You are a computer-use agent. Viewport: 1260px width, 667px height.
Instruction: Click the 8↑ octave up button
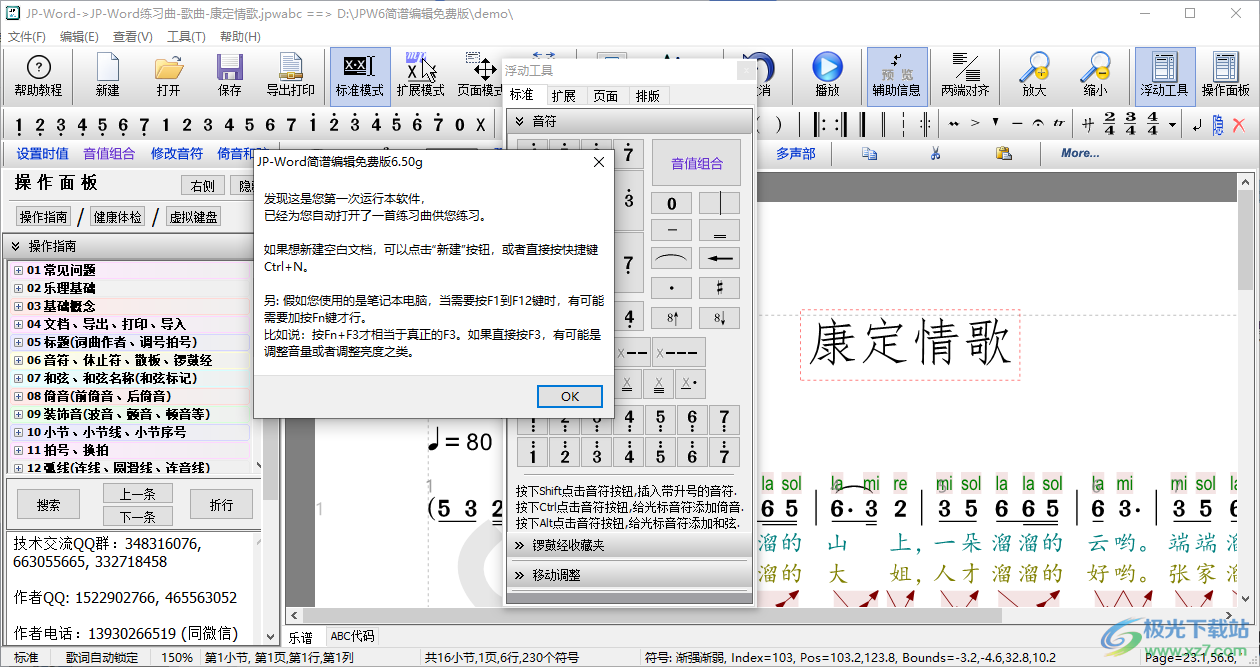[671, 318]
